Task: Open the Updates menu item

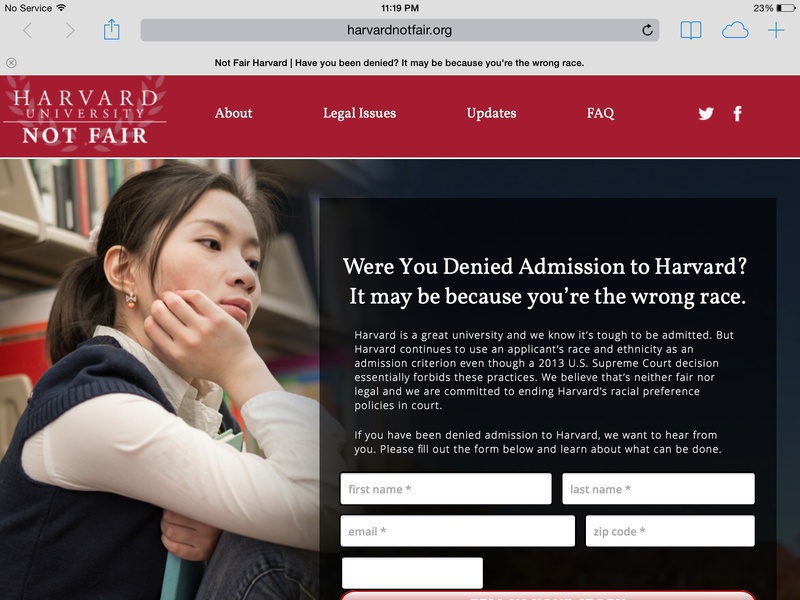Action: [x=491, y=114]
